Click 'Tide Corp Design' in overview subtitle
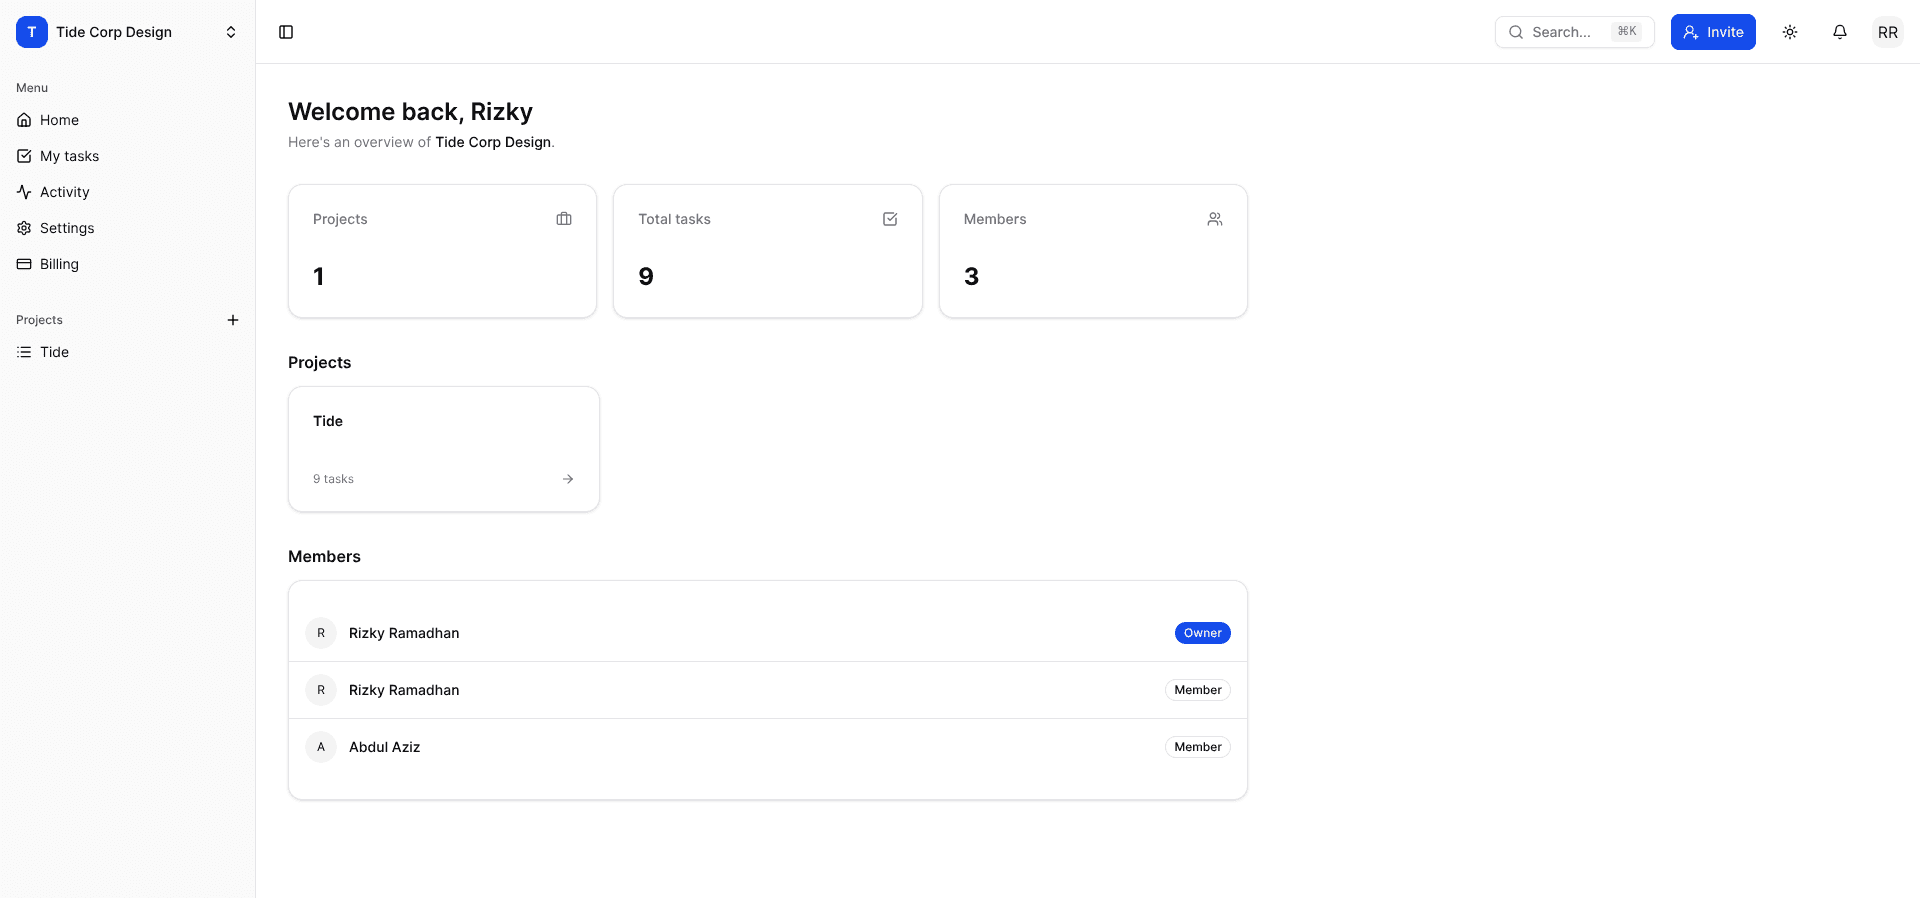Screen dimensions: 1920x898 pyautogui.click(x=493, y=142)
